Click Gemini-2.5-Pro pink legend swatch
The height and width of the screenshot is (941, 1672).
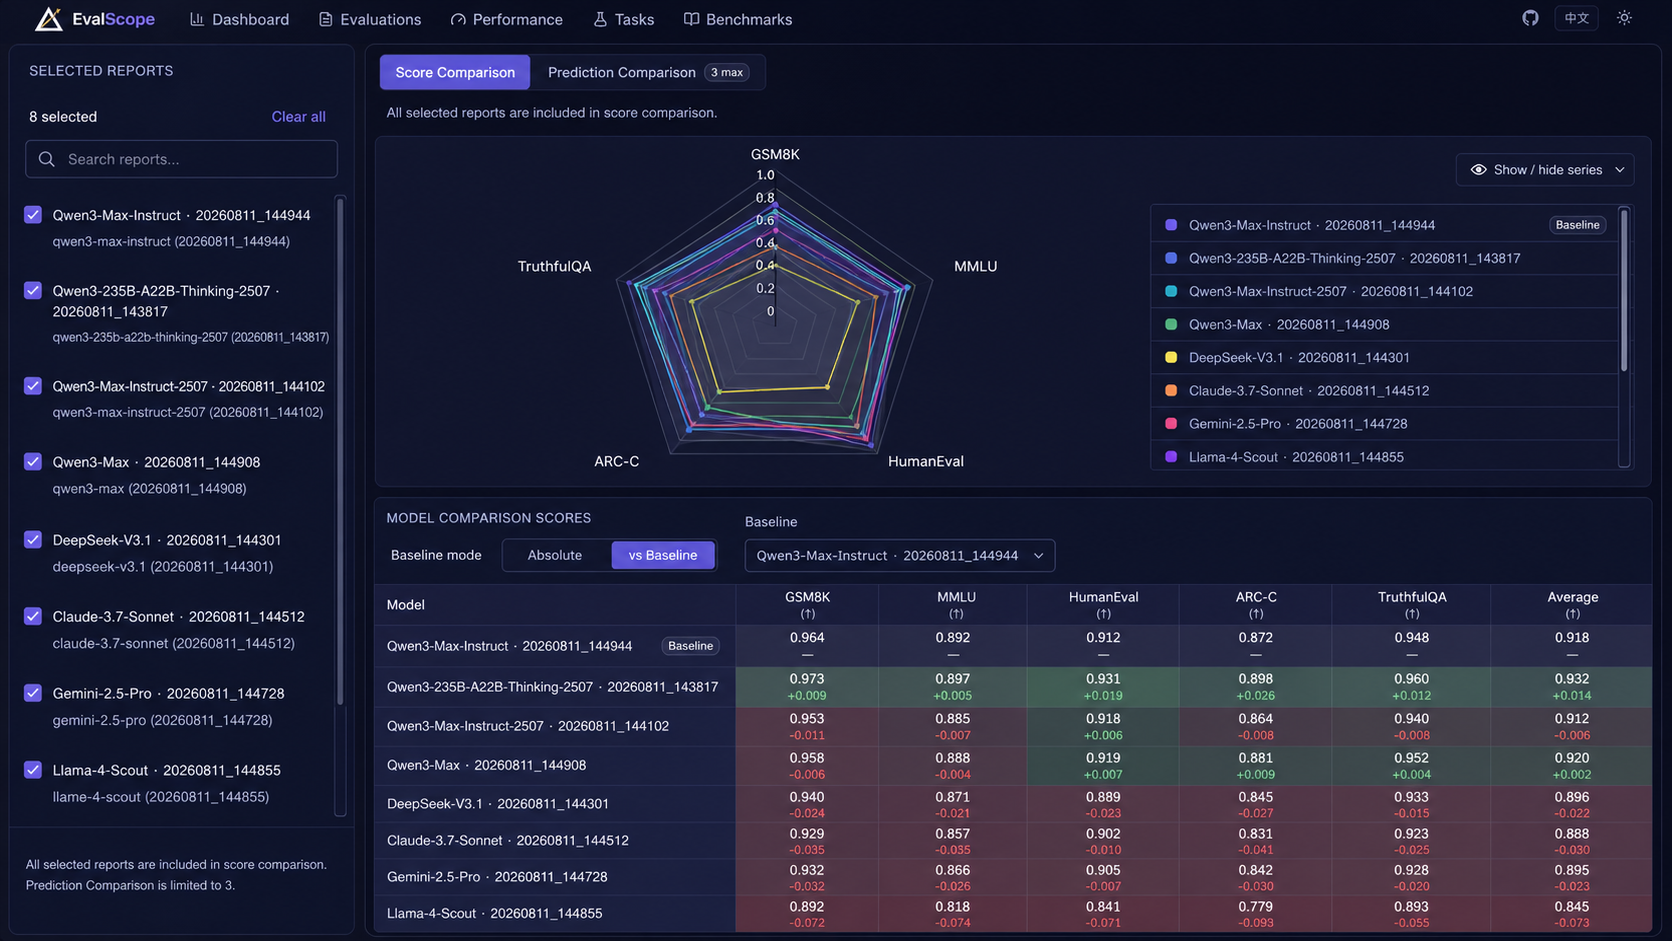click(1171, 424)
